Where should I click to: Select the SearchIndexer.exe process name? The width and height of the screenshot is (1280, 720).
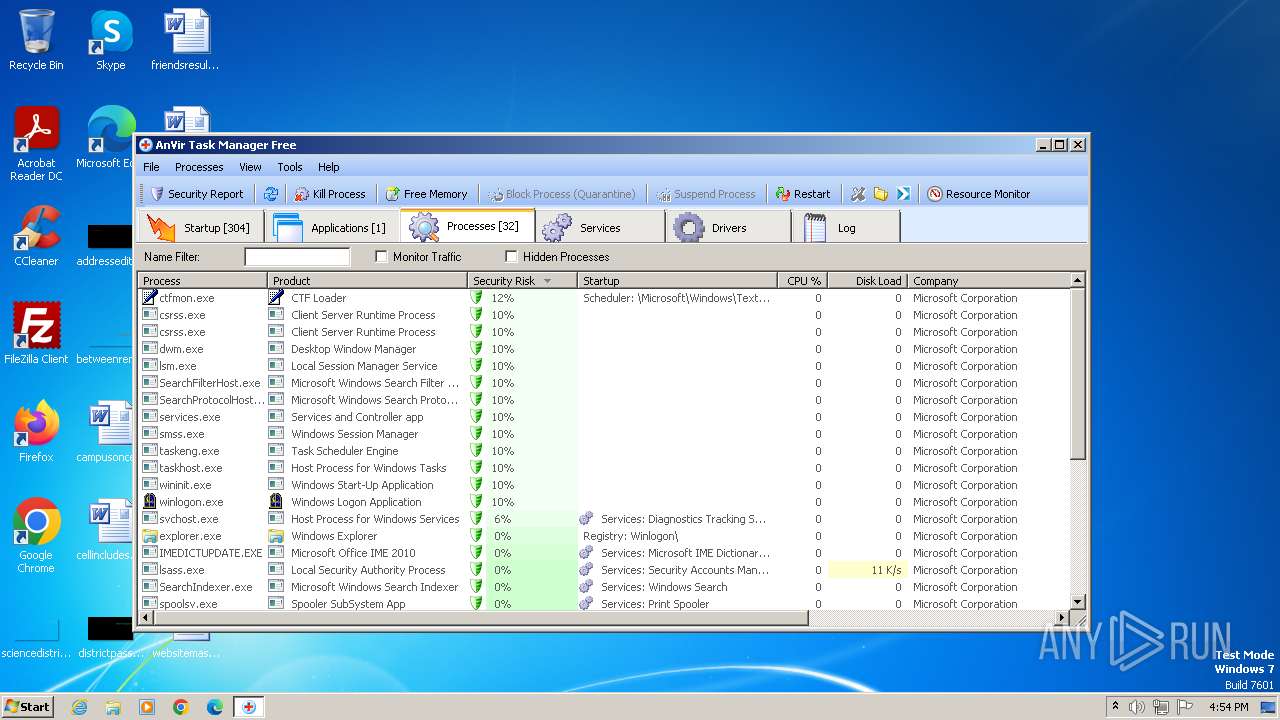(205, 587)
